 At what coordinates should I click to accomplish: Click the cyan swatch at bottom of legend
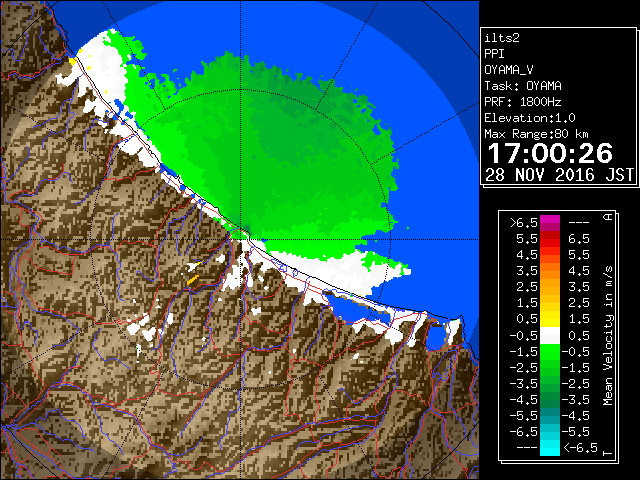550,448
